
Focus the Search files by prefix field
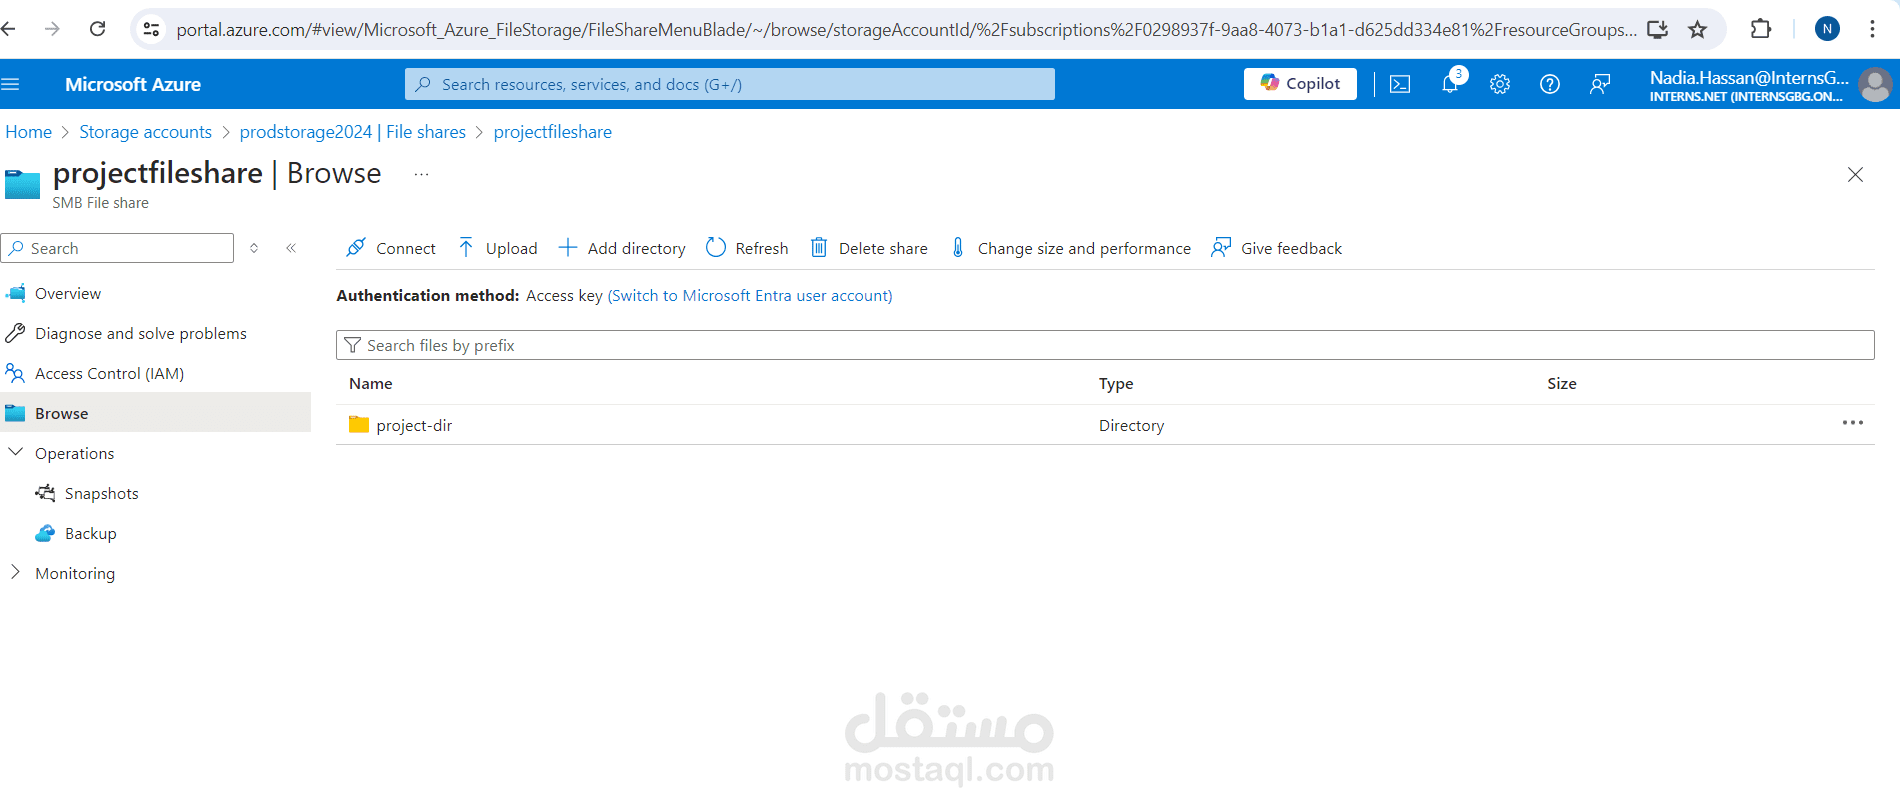[x=1105, y=345]
